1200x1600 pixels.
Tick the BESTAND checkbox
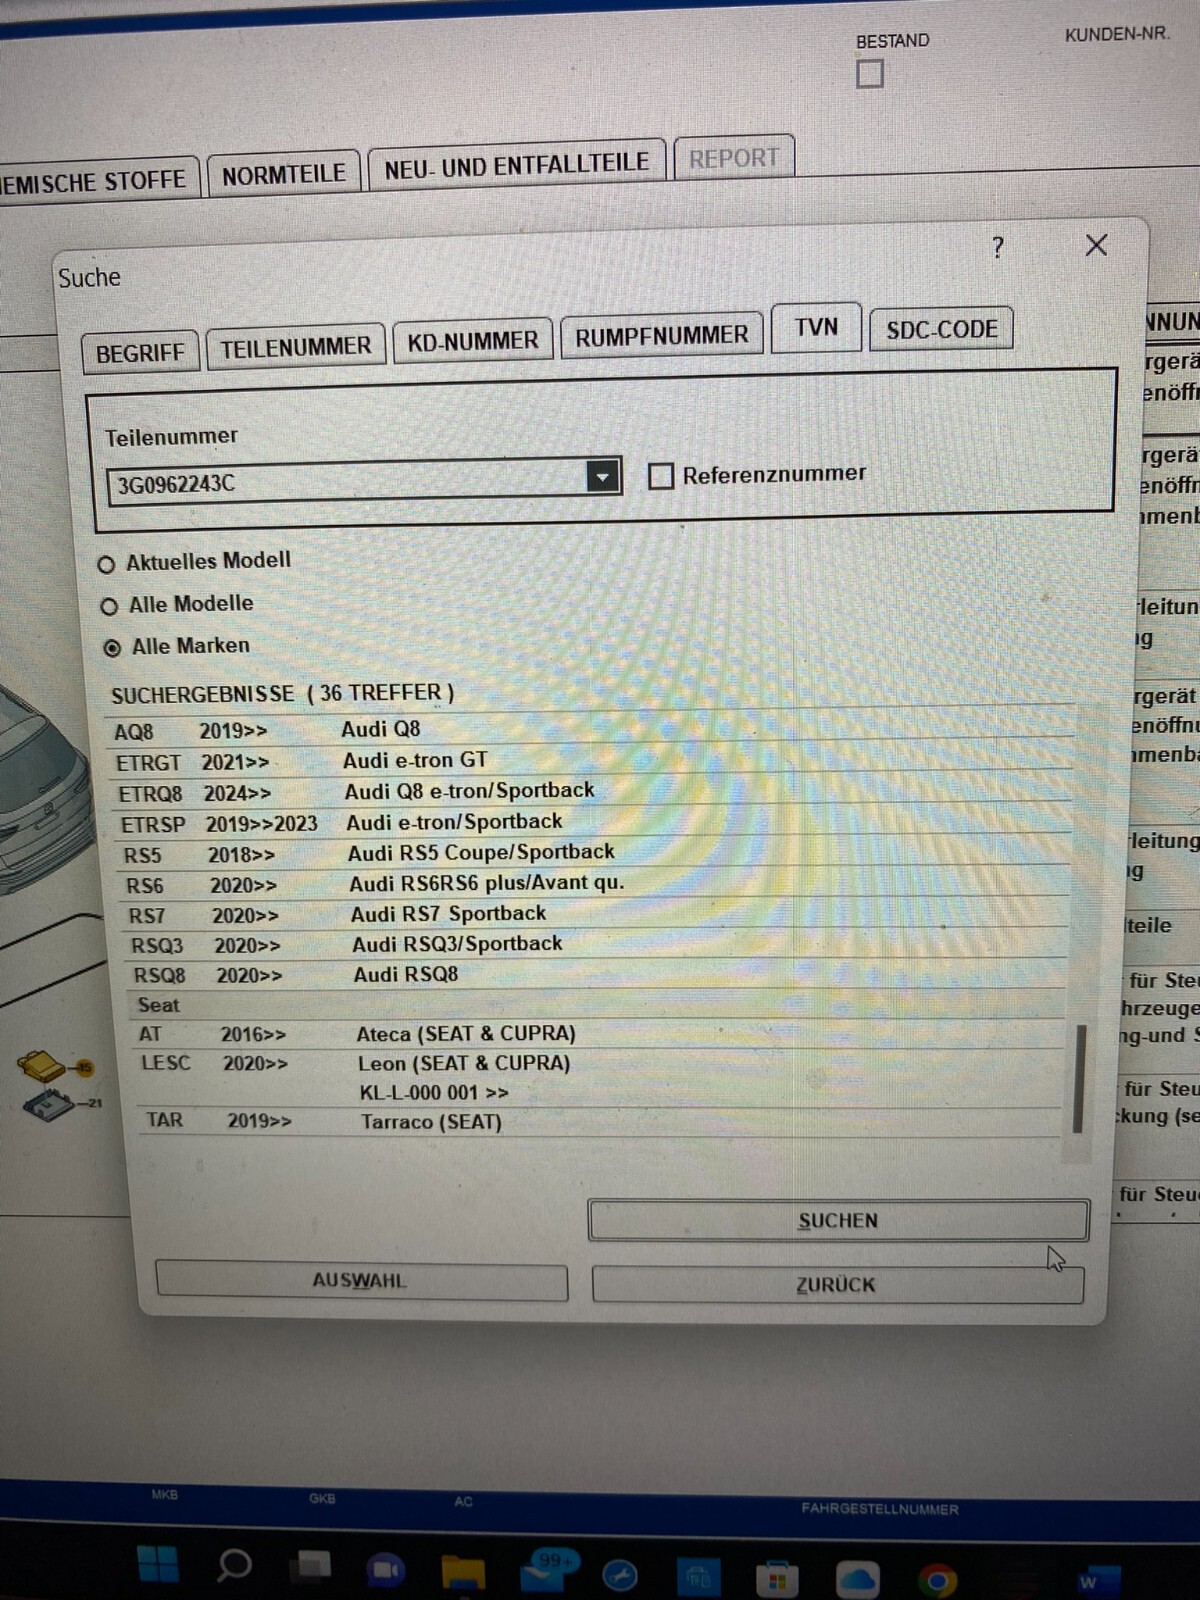click(x=870, y=74)
